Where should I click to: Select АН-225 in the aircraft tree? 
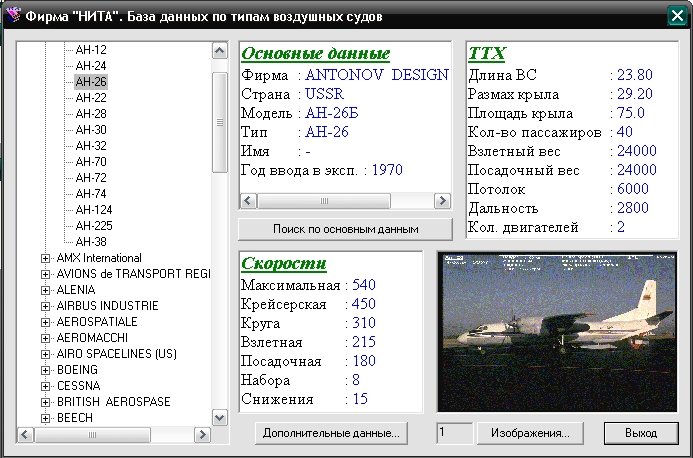[94, 225]
